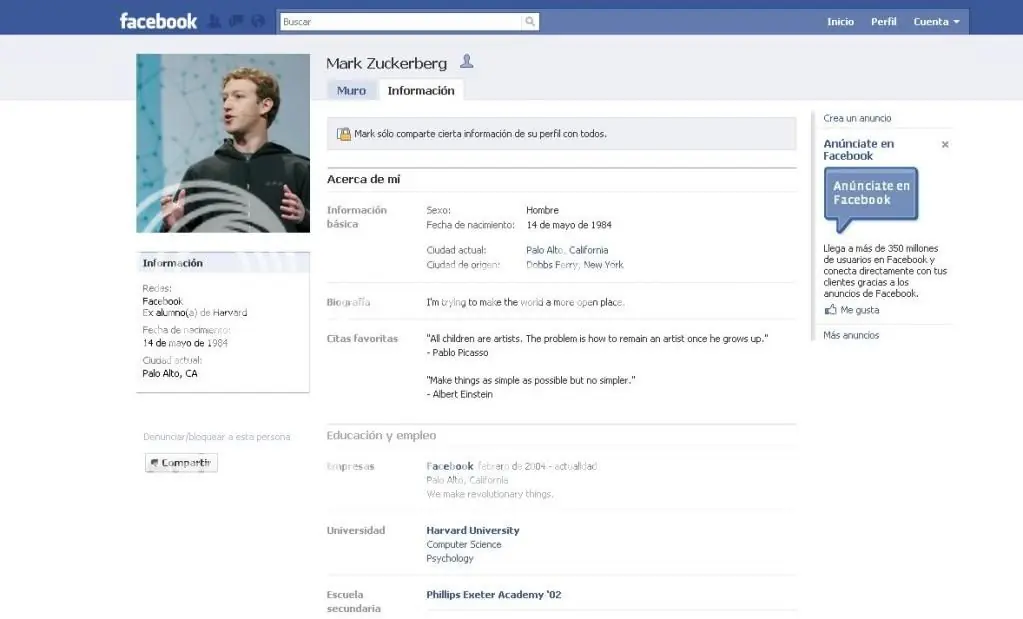Click Palo Alto, California current city
Viewport: 1023px width, 619px height.
[x=567, y=250]
